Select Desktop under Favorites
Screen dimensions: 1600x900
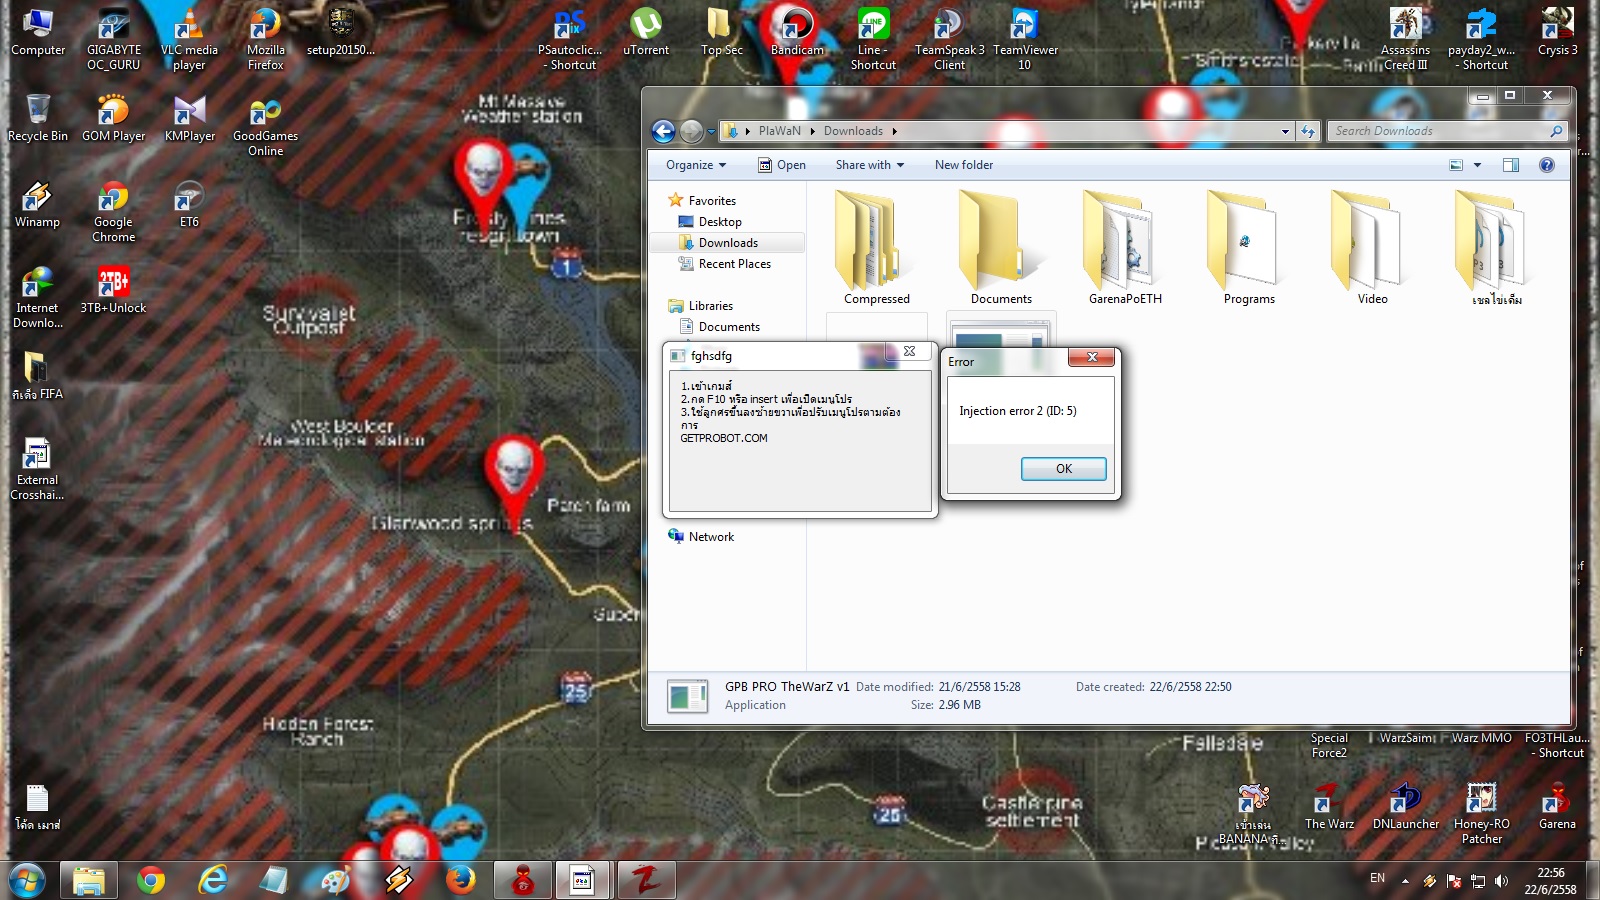coord(719,222)
